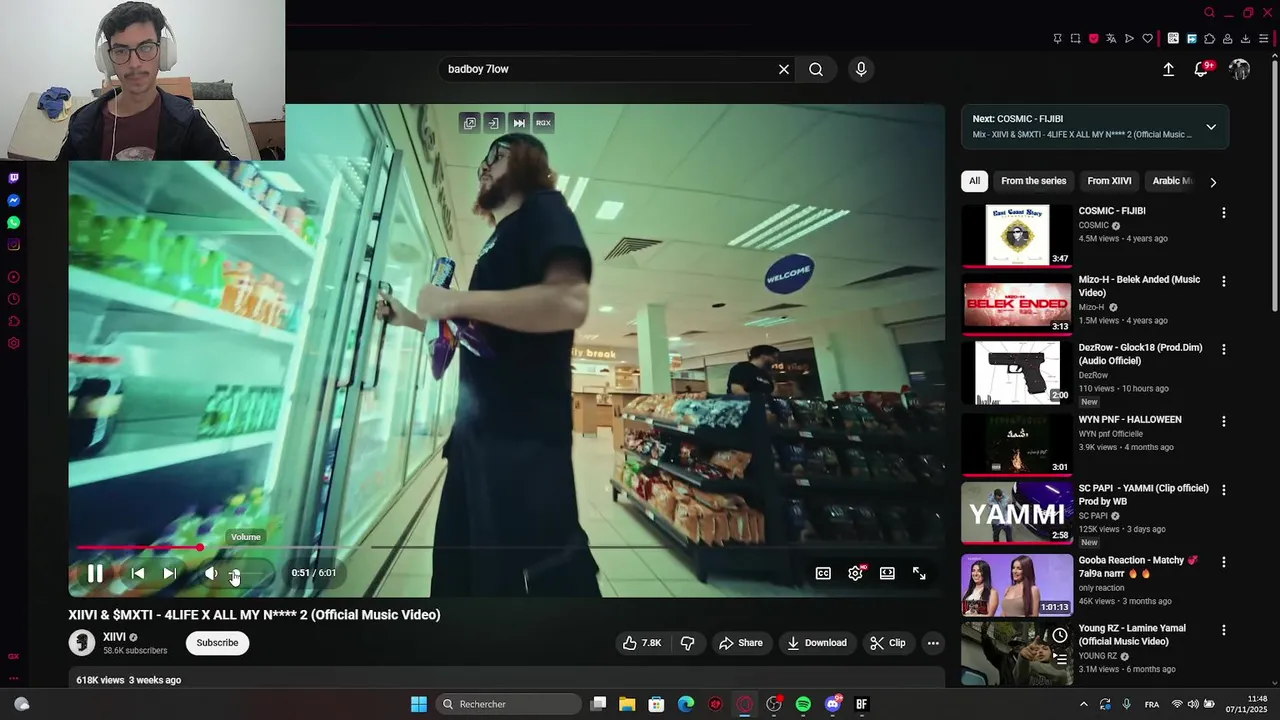The height and width of the screenshot is (720, 1280).
Task: Open options menu for COSMIC - FIJIBI
Action: point(1224,213)
